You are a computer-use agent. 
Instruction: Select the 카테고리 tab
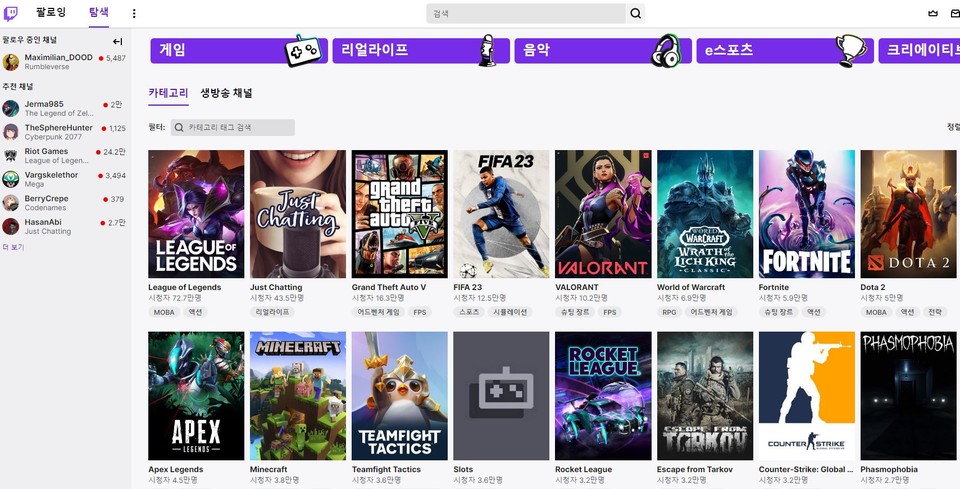168,93
